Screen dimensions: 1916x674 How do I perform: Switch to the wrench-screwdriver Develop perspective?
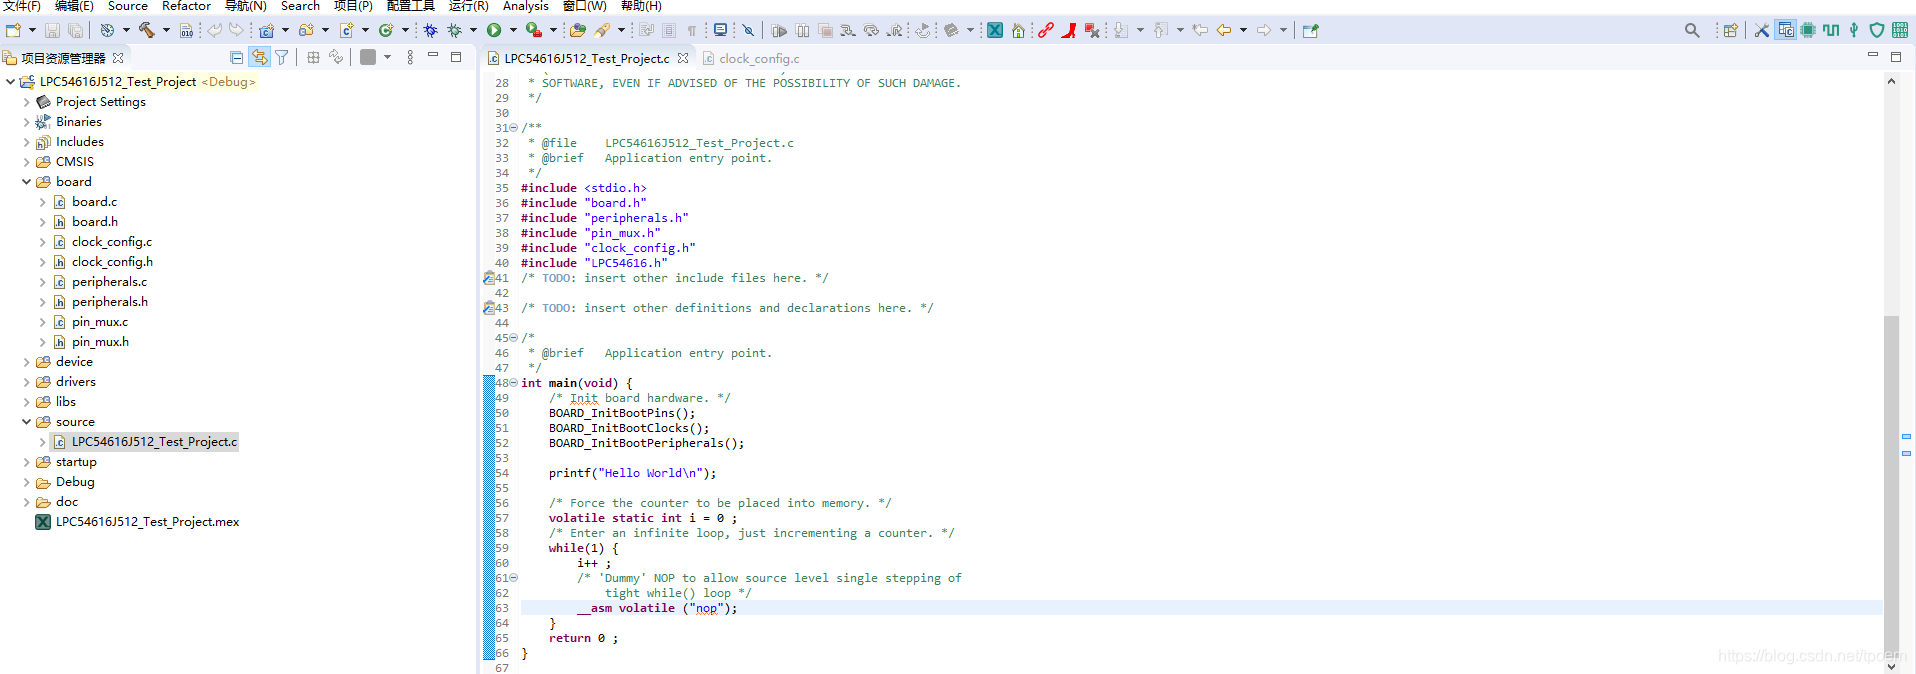[1762, 30]
